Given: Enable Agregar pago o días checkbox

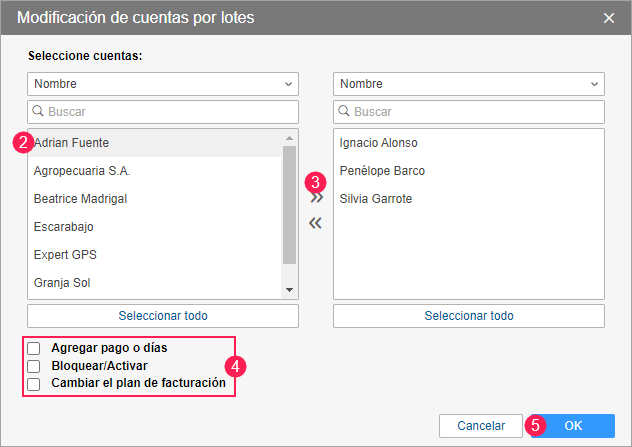Looking at the screenshot, I should coord(34,349).
